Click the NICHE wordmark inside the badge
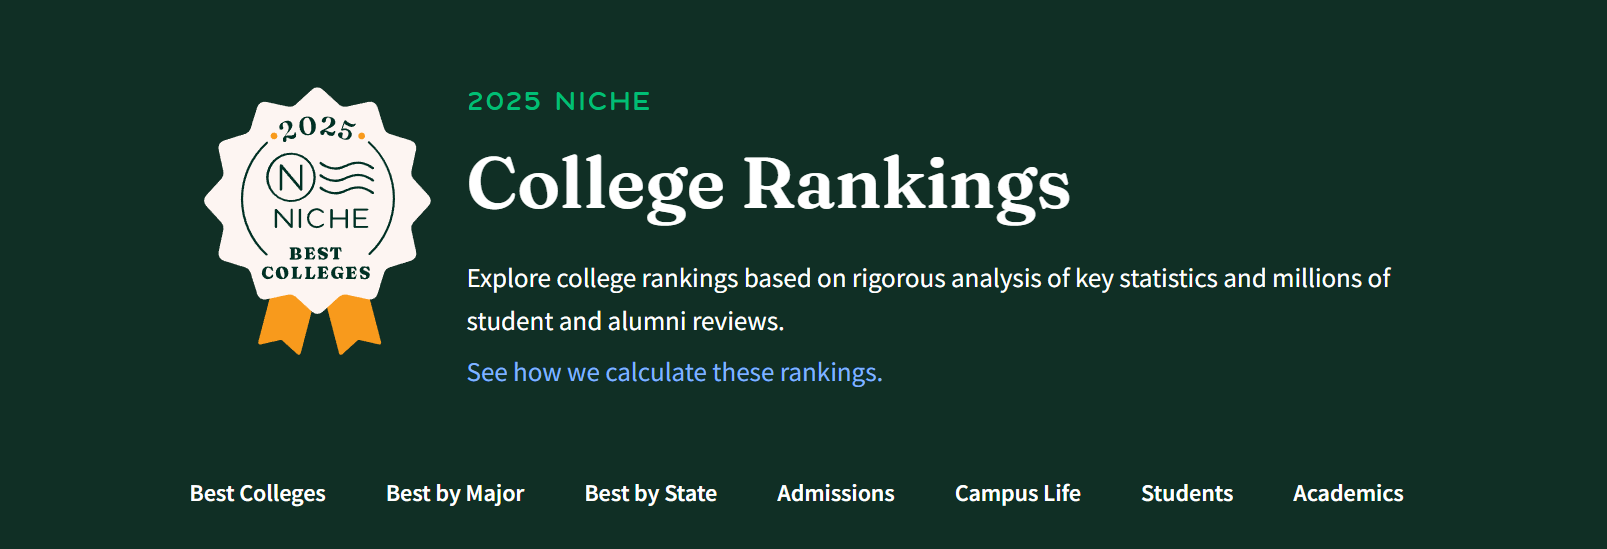Viewport: 1607px width, 549px height. (321, 219)
